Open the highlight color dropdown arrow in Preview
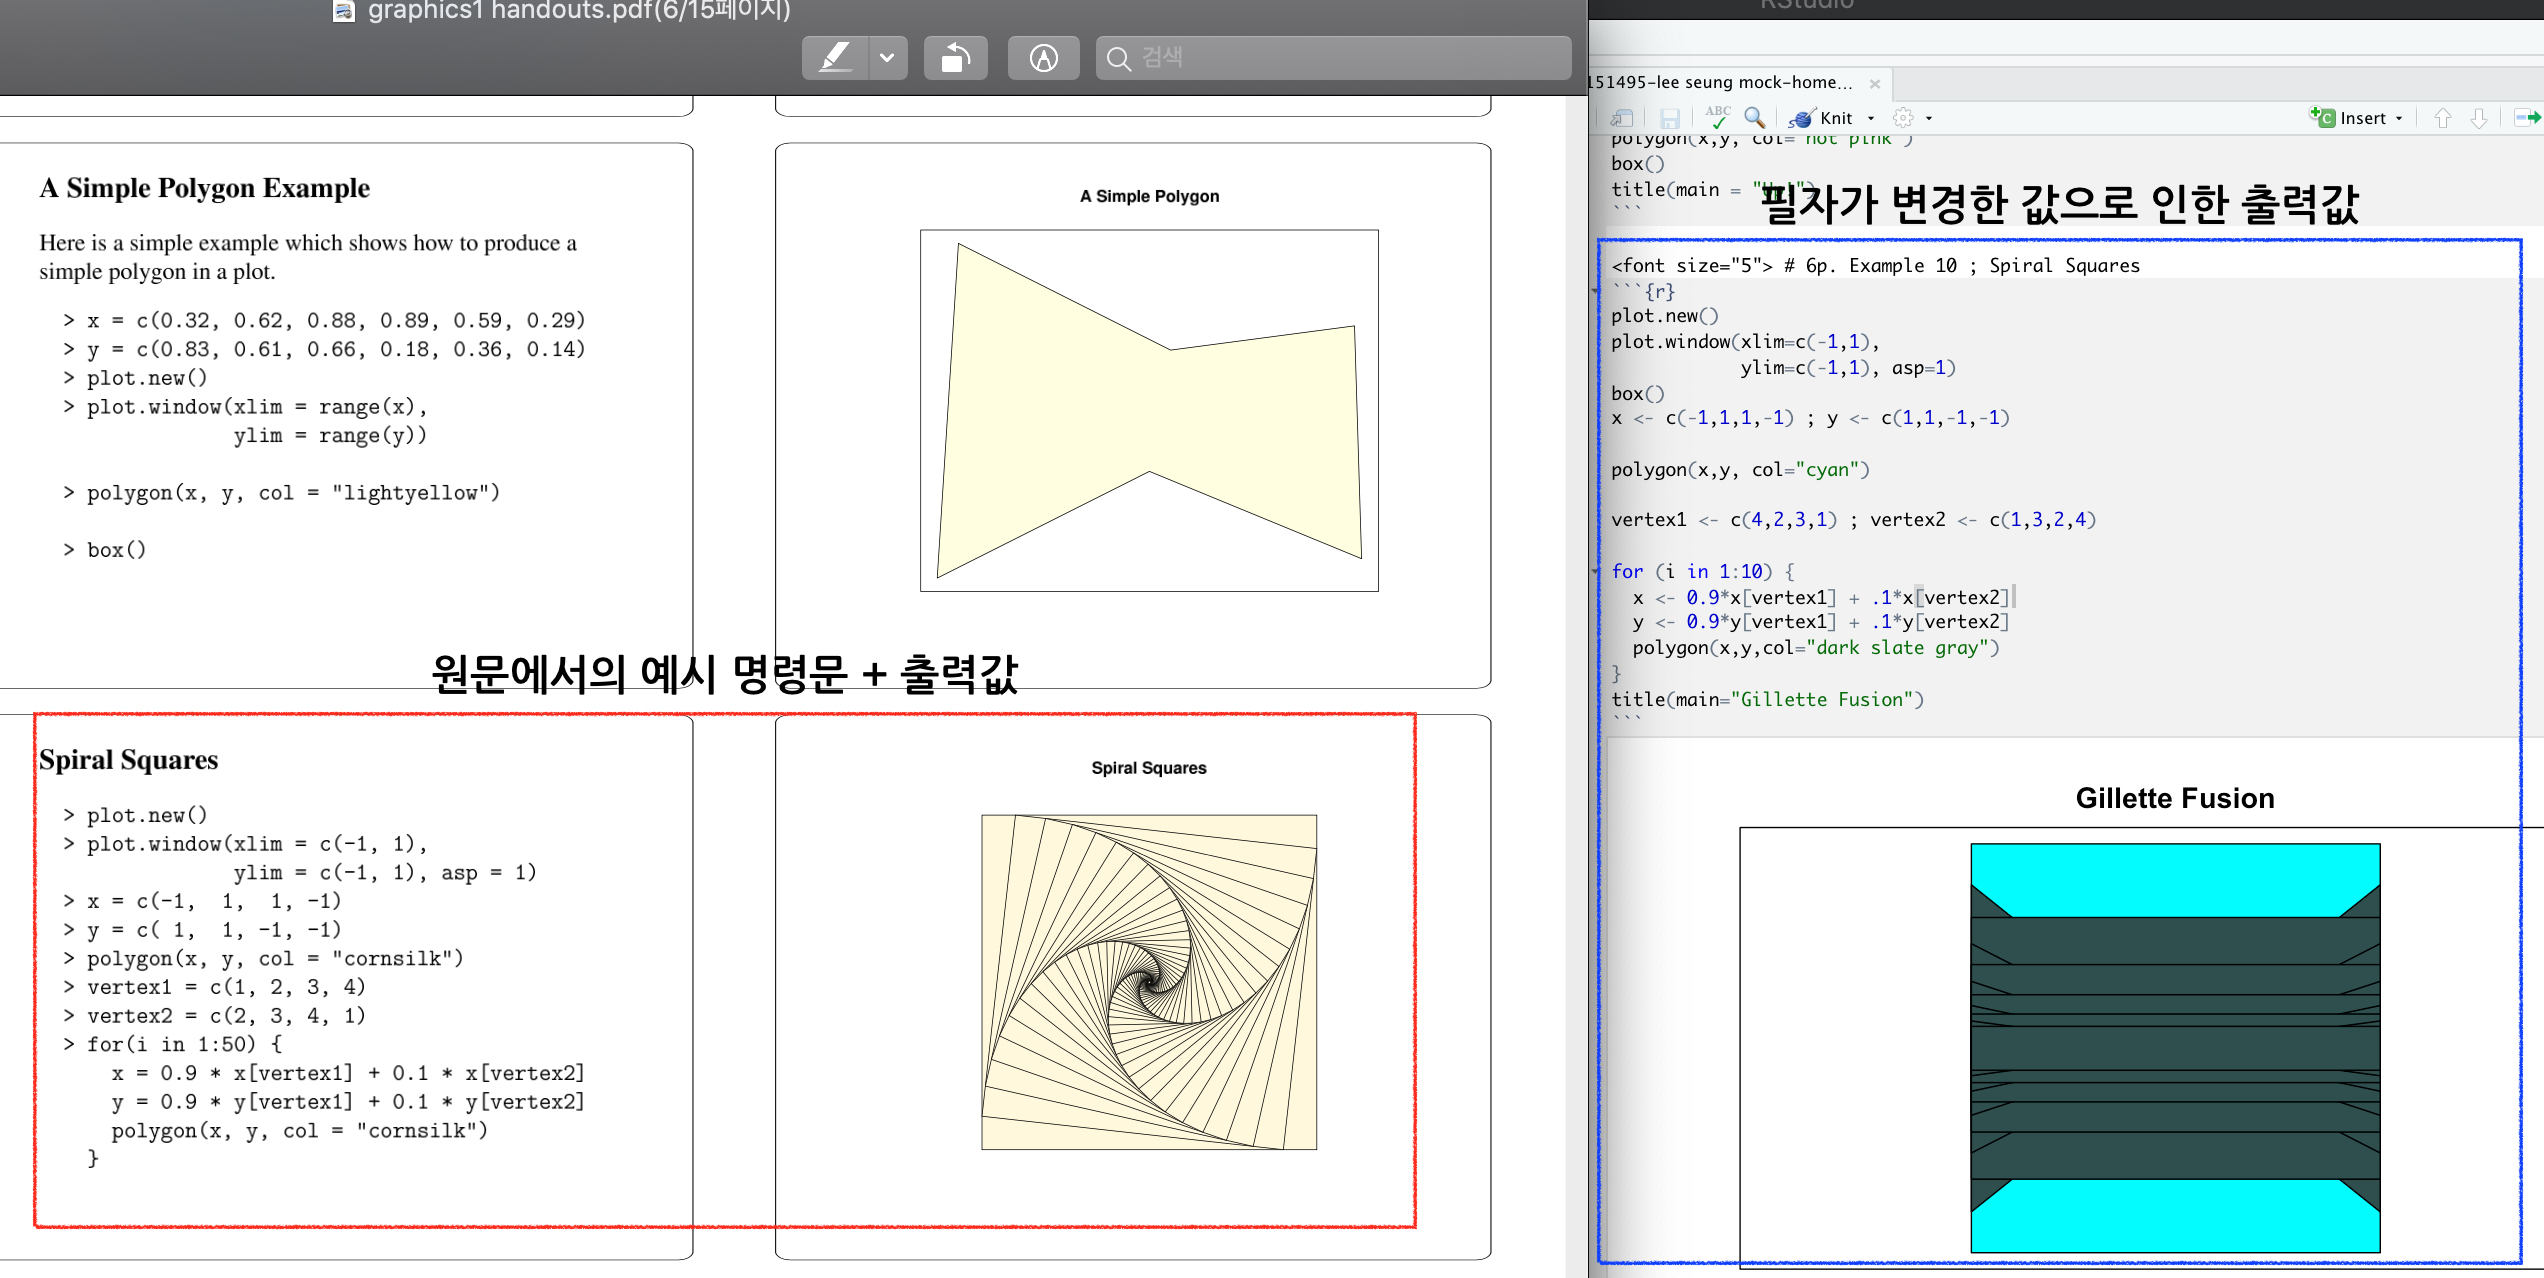This screenshot has width=2544, height=1278. pos(887,58)
